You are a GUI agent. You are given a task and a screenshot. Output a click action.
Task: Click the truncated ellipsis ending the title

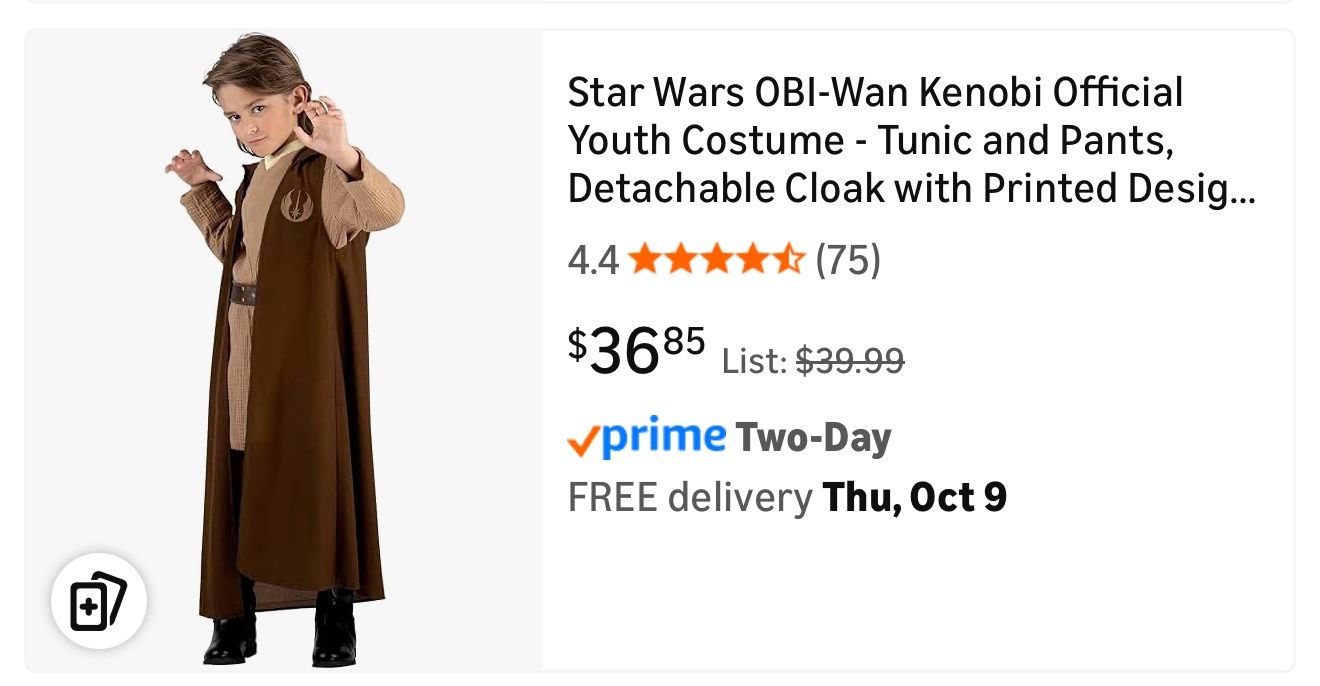(1243, 190)
